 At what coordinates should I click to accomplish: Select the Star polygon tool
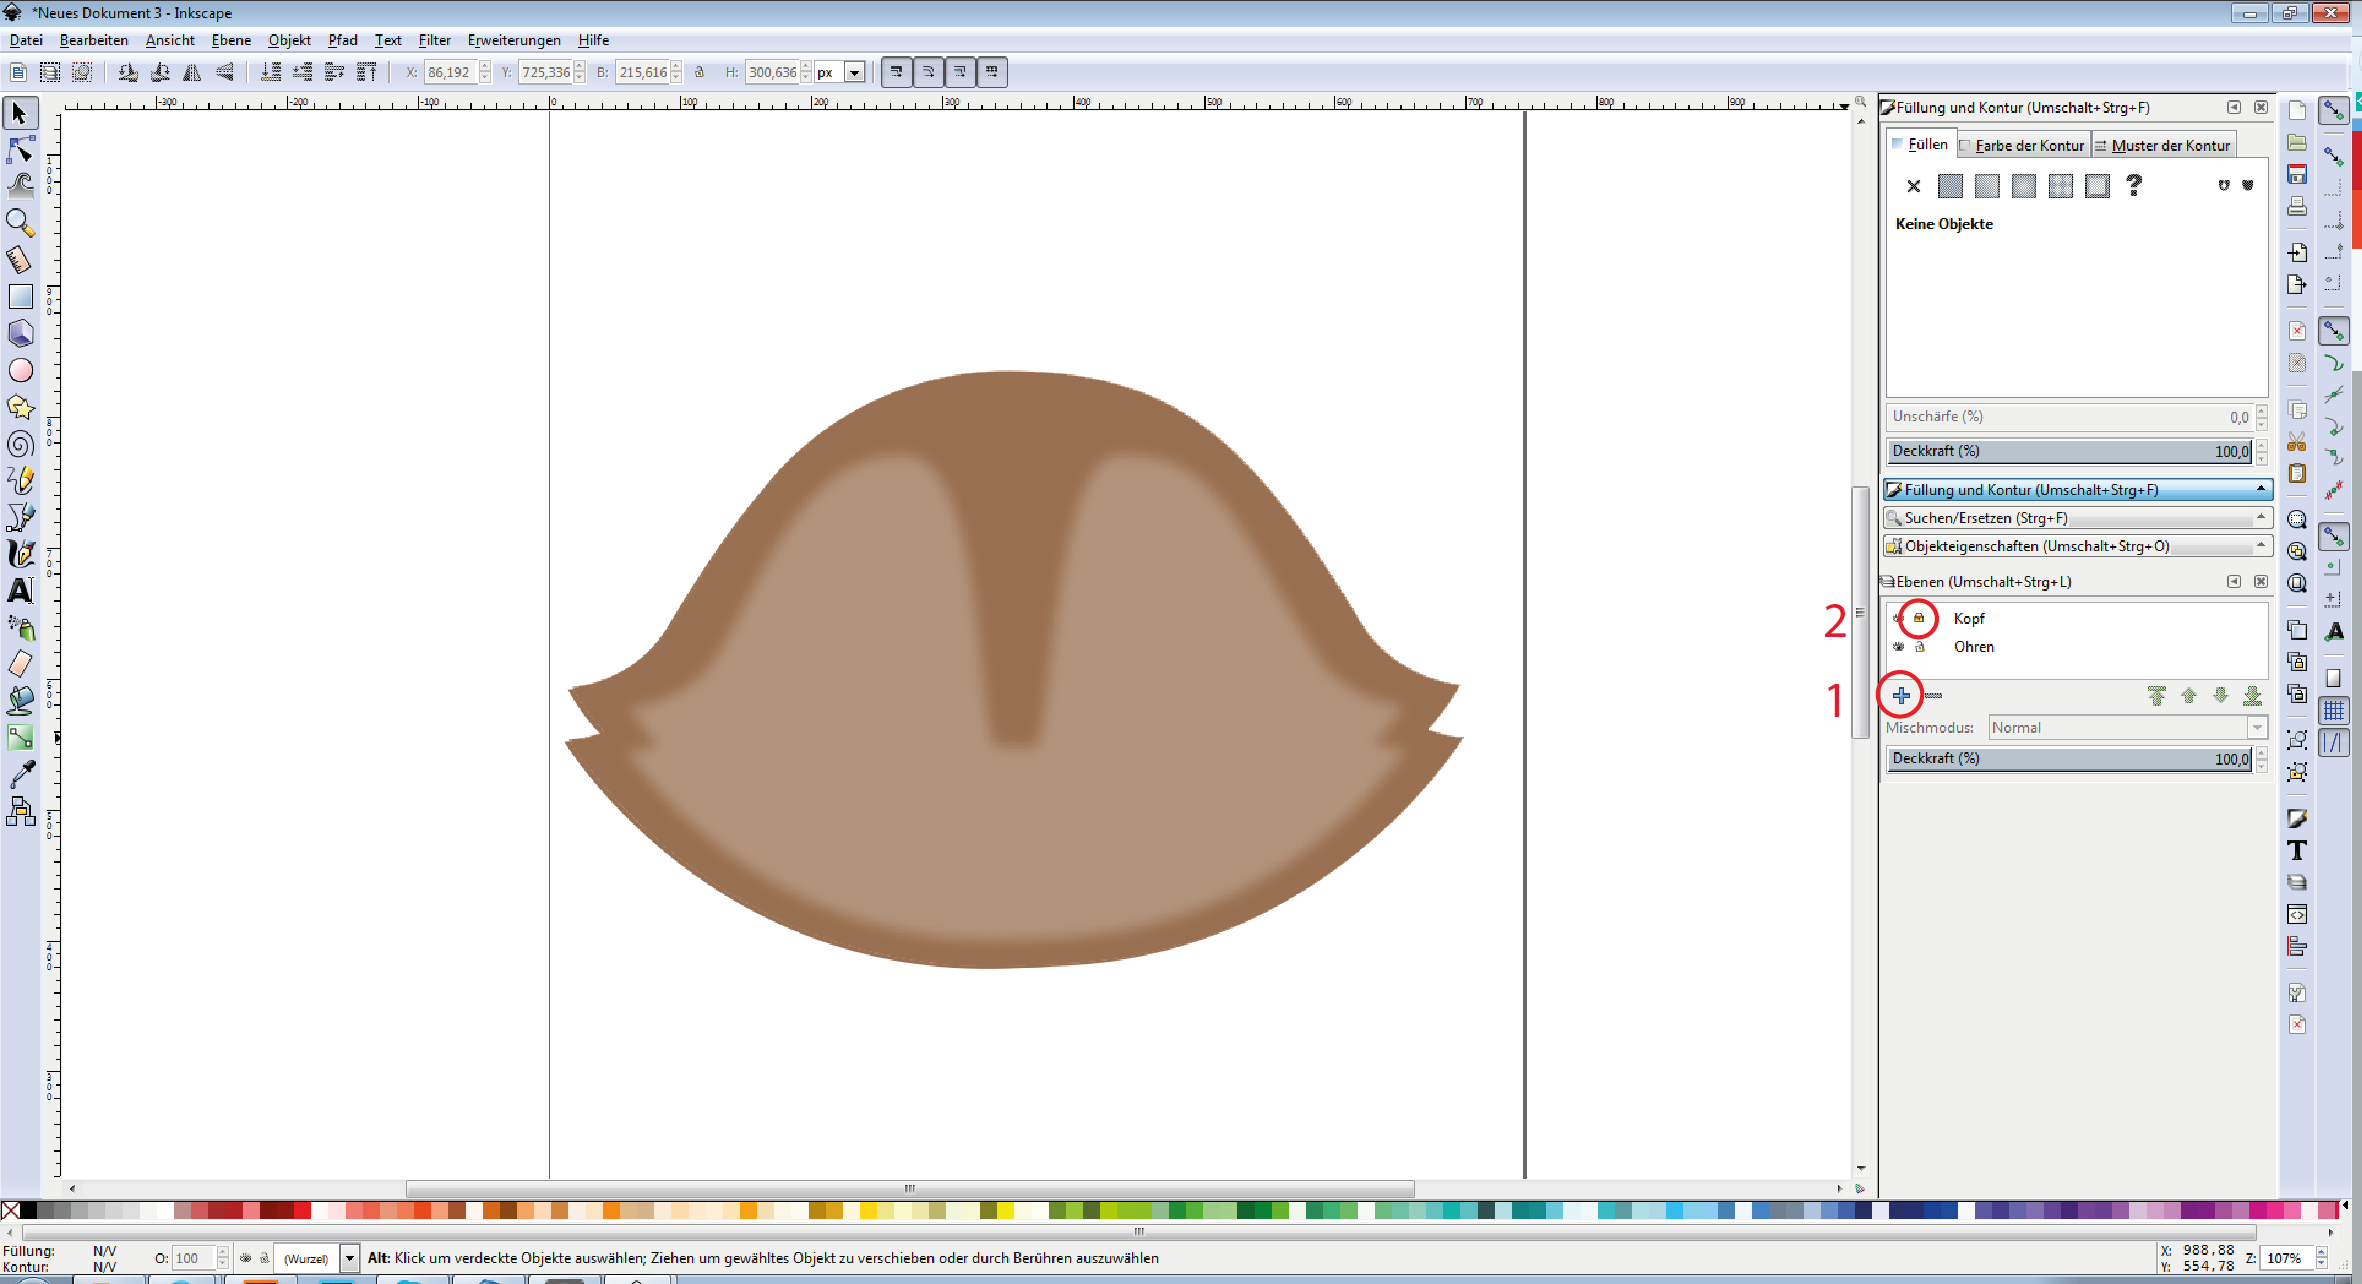(20, 406)
